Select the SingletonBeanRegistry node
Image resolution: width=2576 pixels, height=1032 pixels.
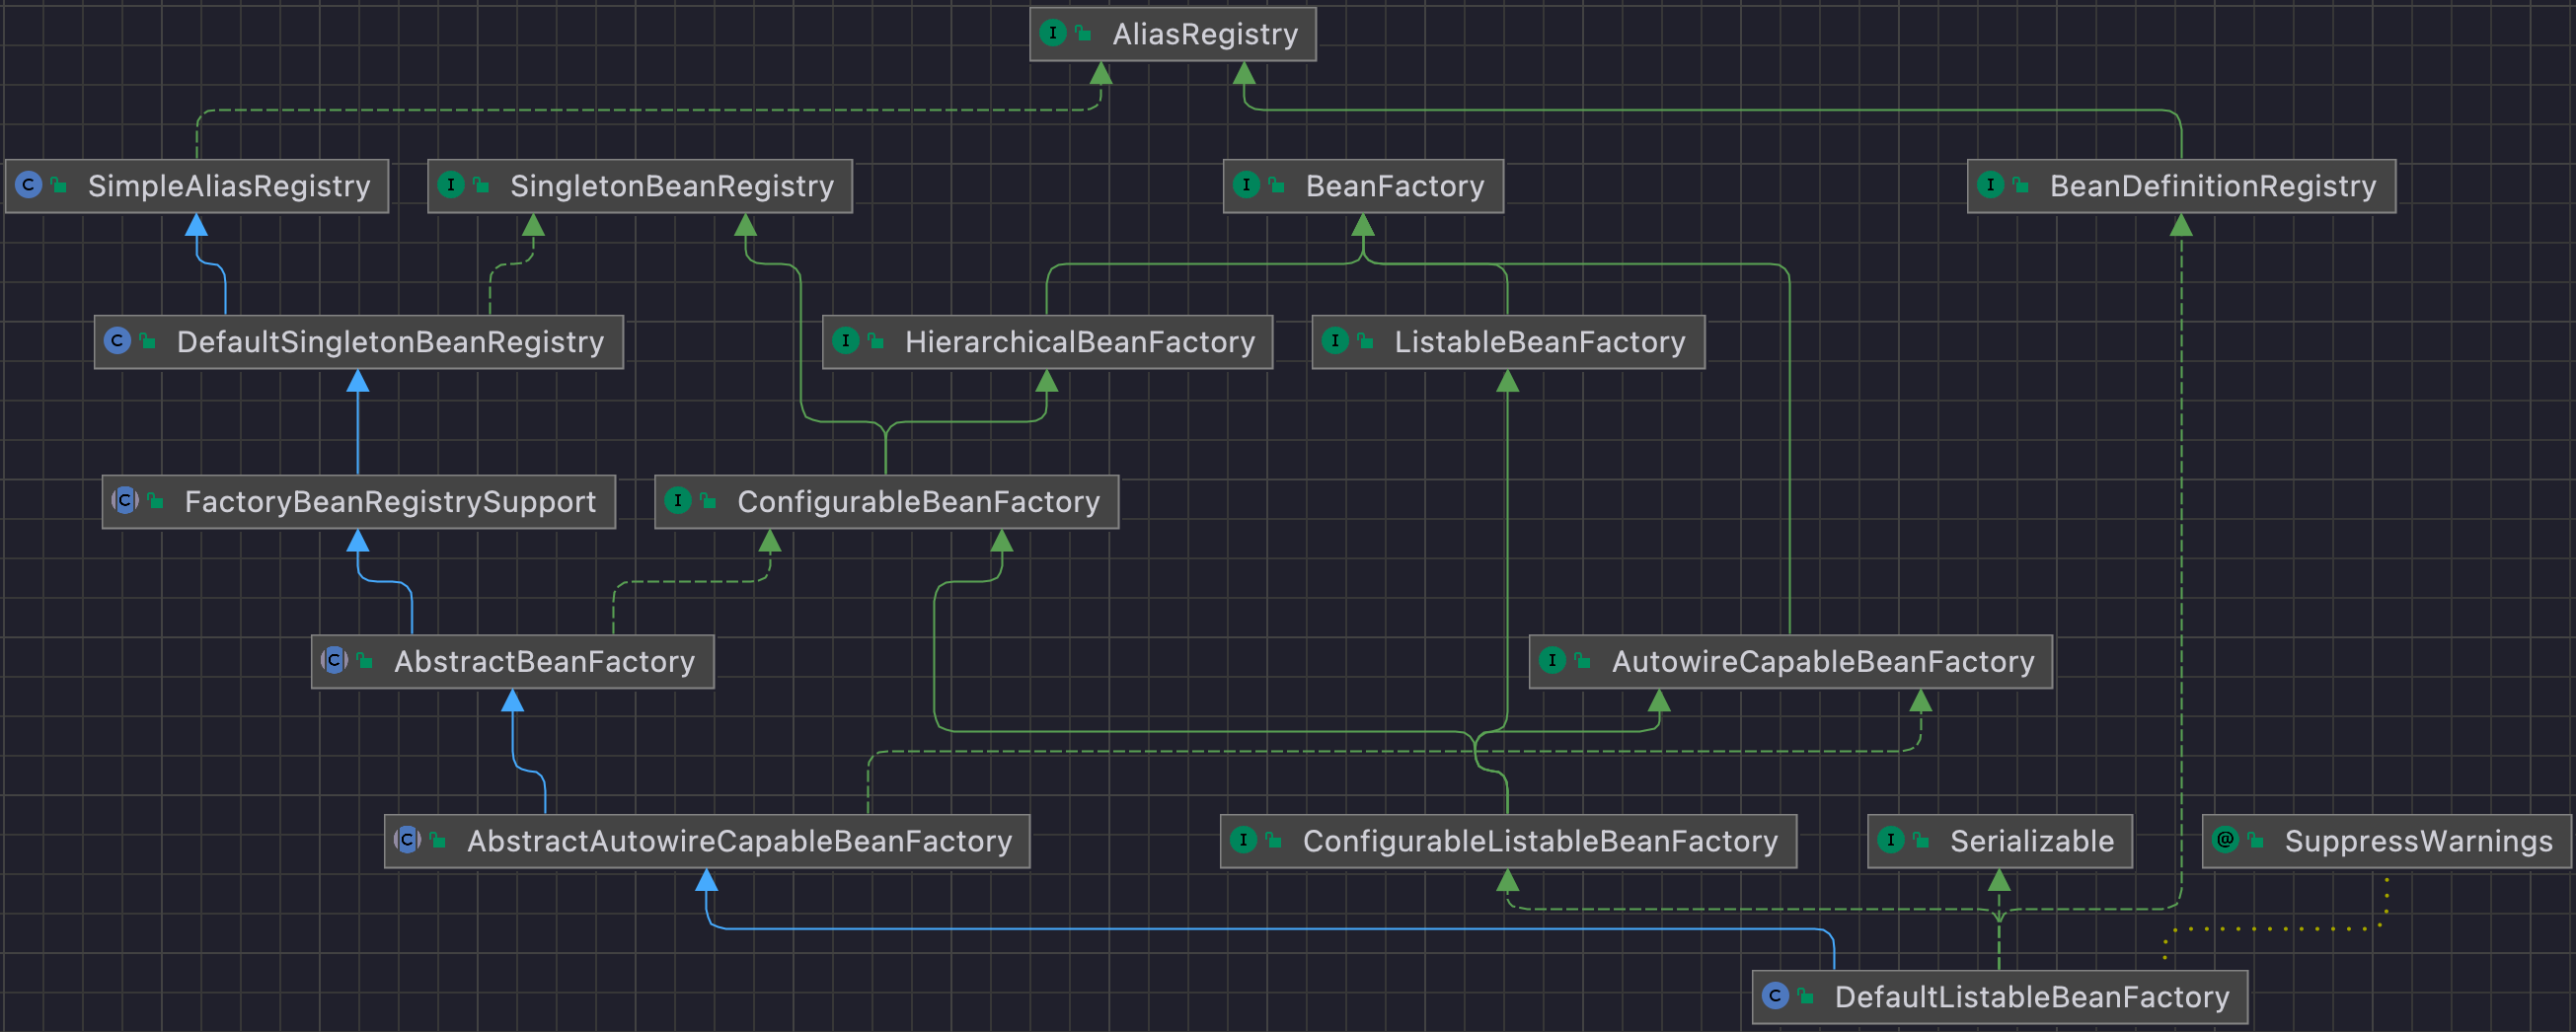tap(640, 186)
